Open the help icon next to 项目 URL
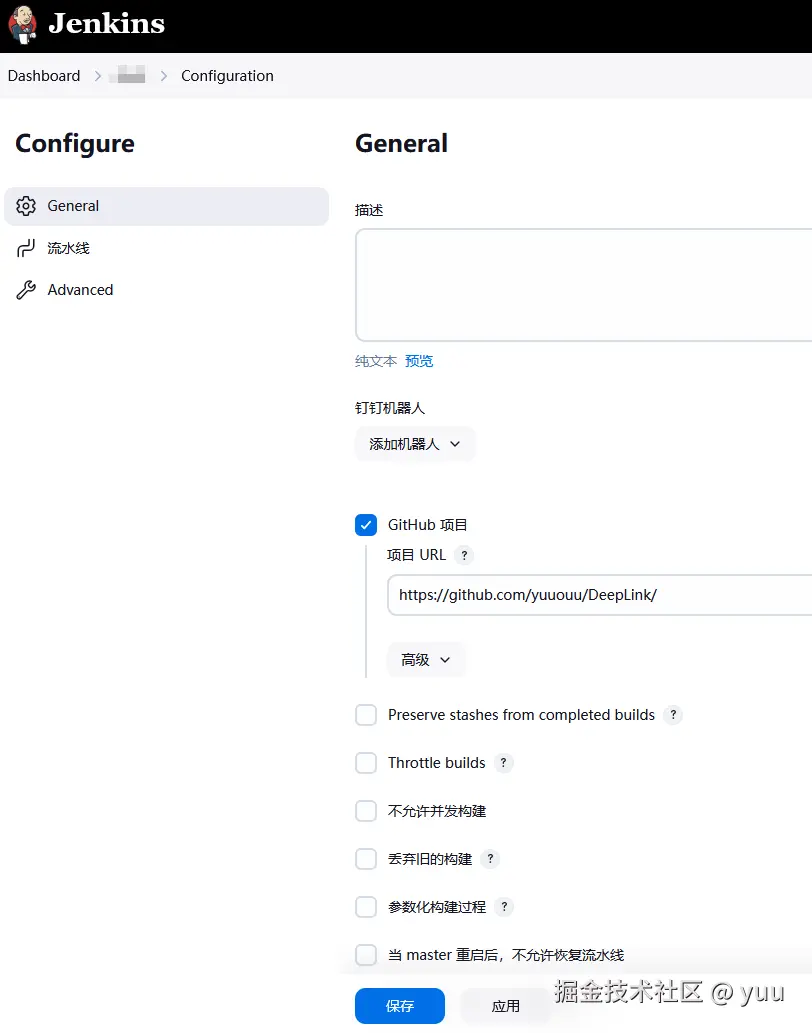Viewport: 812px width, 1033px height. click(x=463, y=555)
